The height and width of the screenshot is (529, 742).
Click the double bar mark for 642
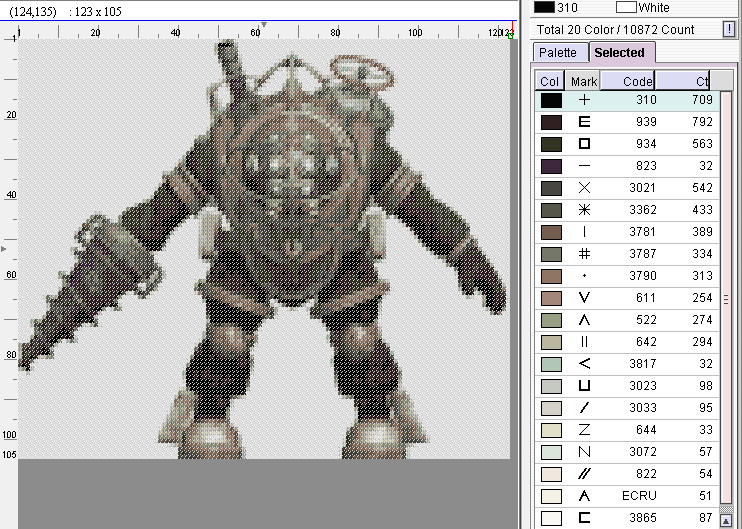click(584, 342)
